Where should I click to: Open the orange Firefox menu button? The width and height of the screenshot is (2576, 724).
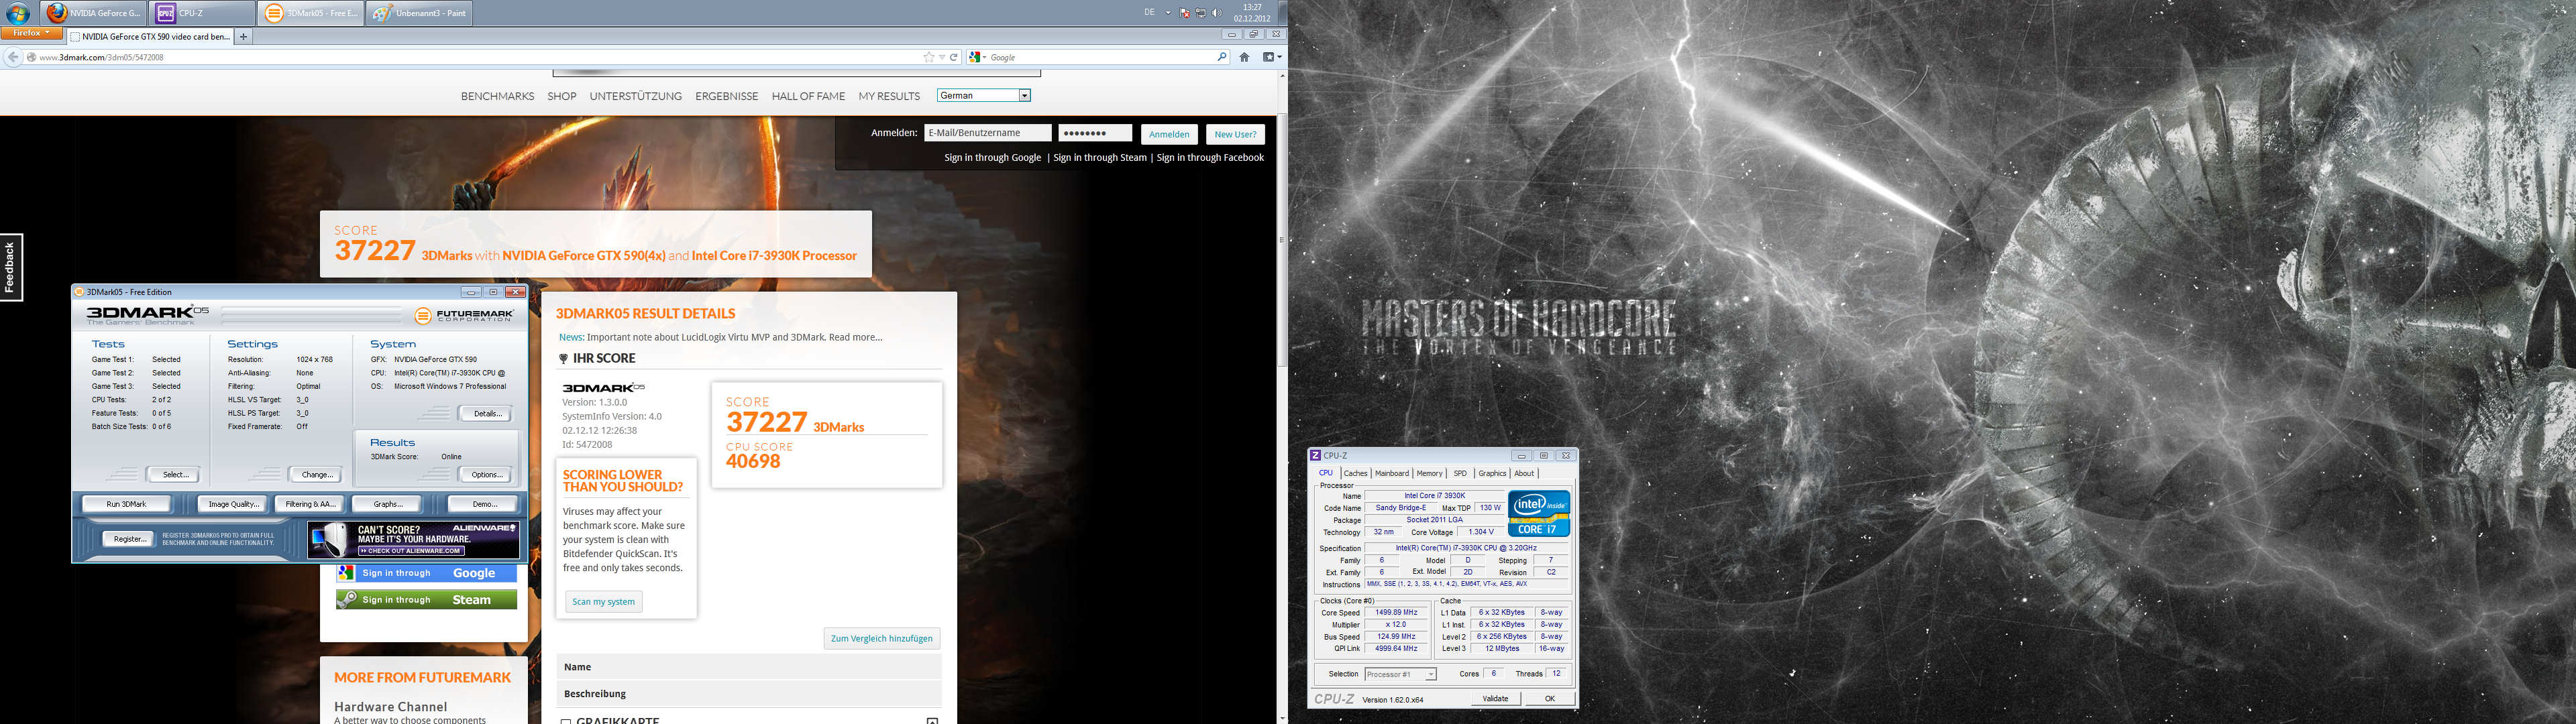coord(32,33)
